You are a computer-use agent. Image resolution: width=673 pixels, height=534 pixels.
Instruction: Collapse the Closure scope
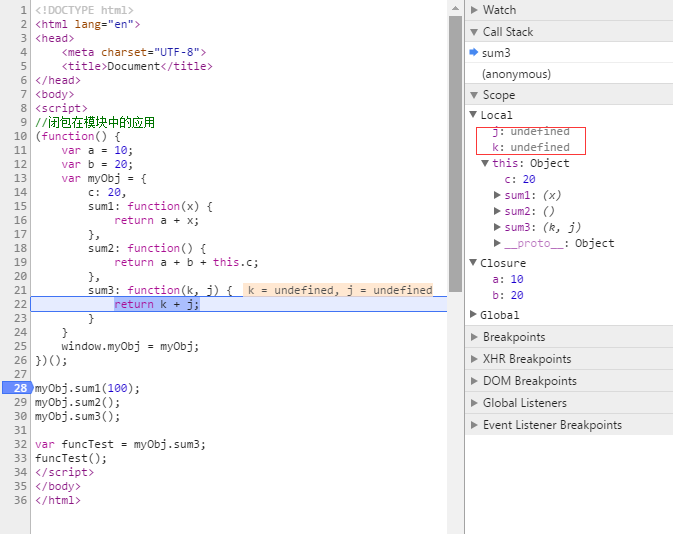(x=473, y=263)
